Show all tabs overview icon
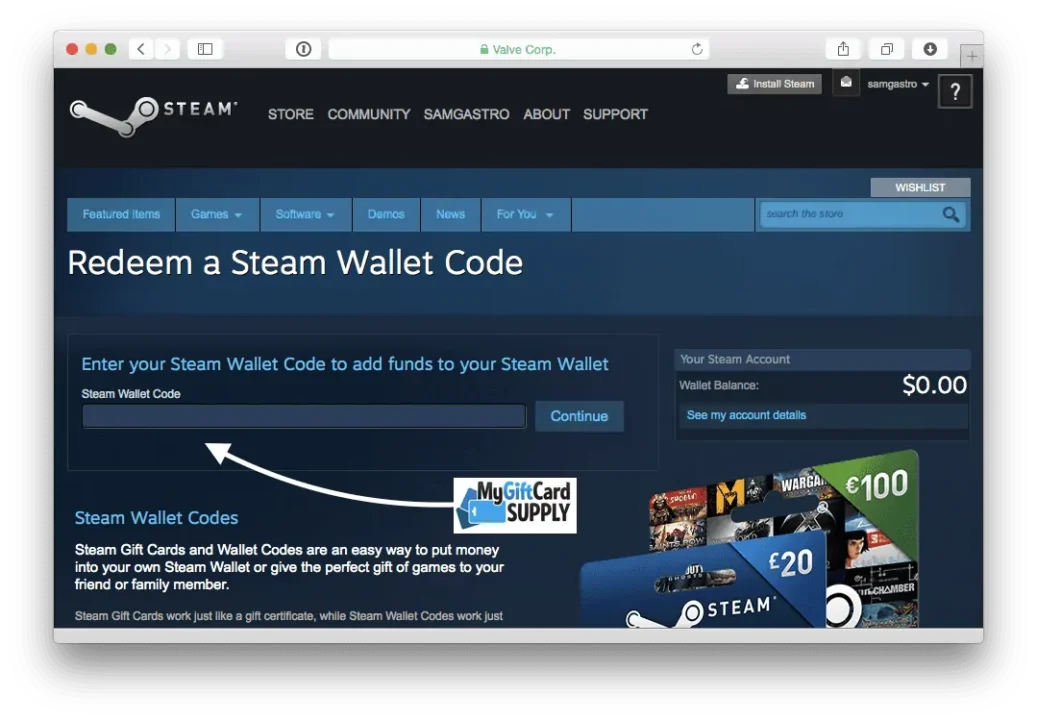1037x720 pixels. [887, 49]
